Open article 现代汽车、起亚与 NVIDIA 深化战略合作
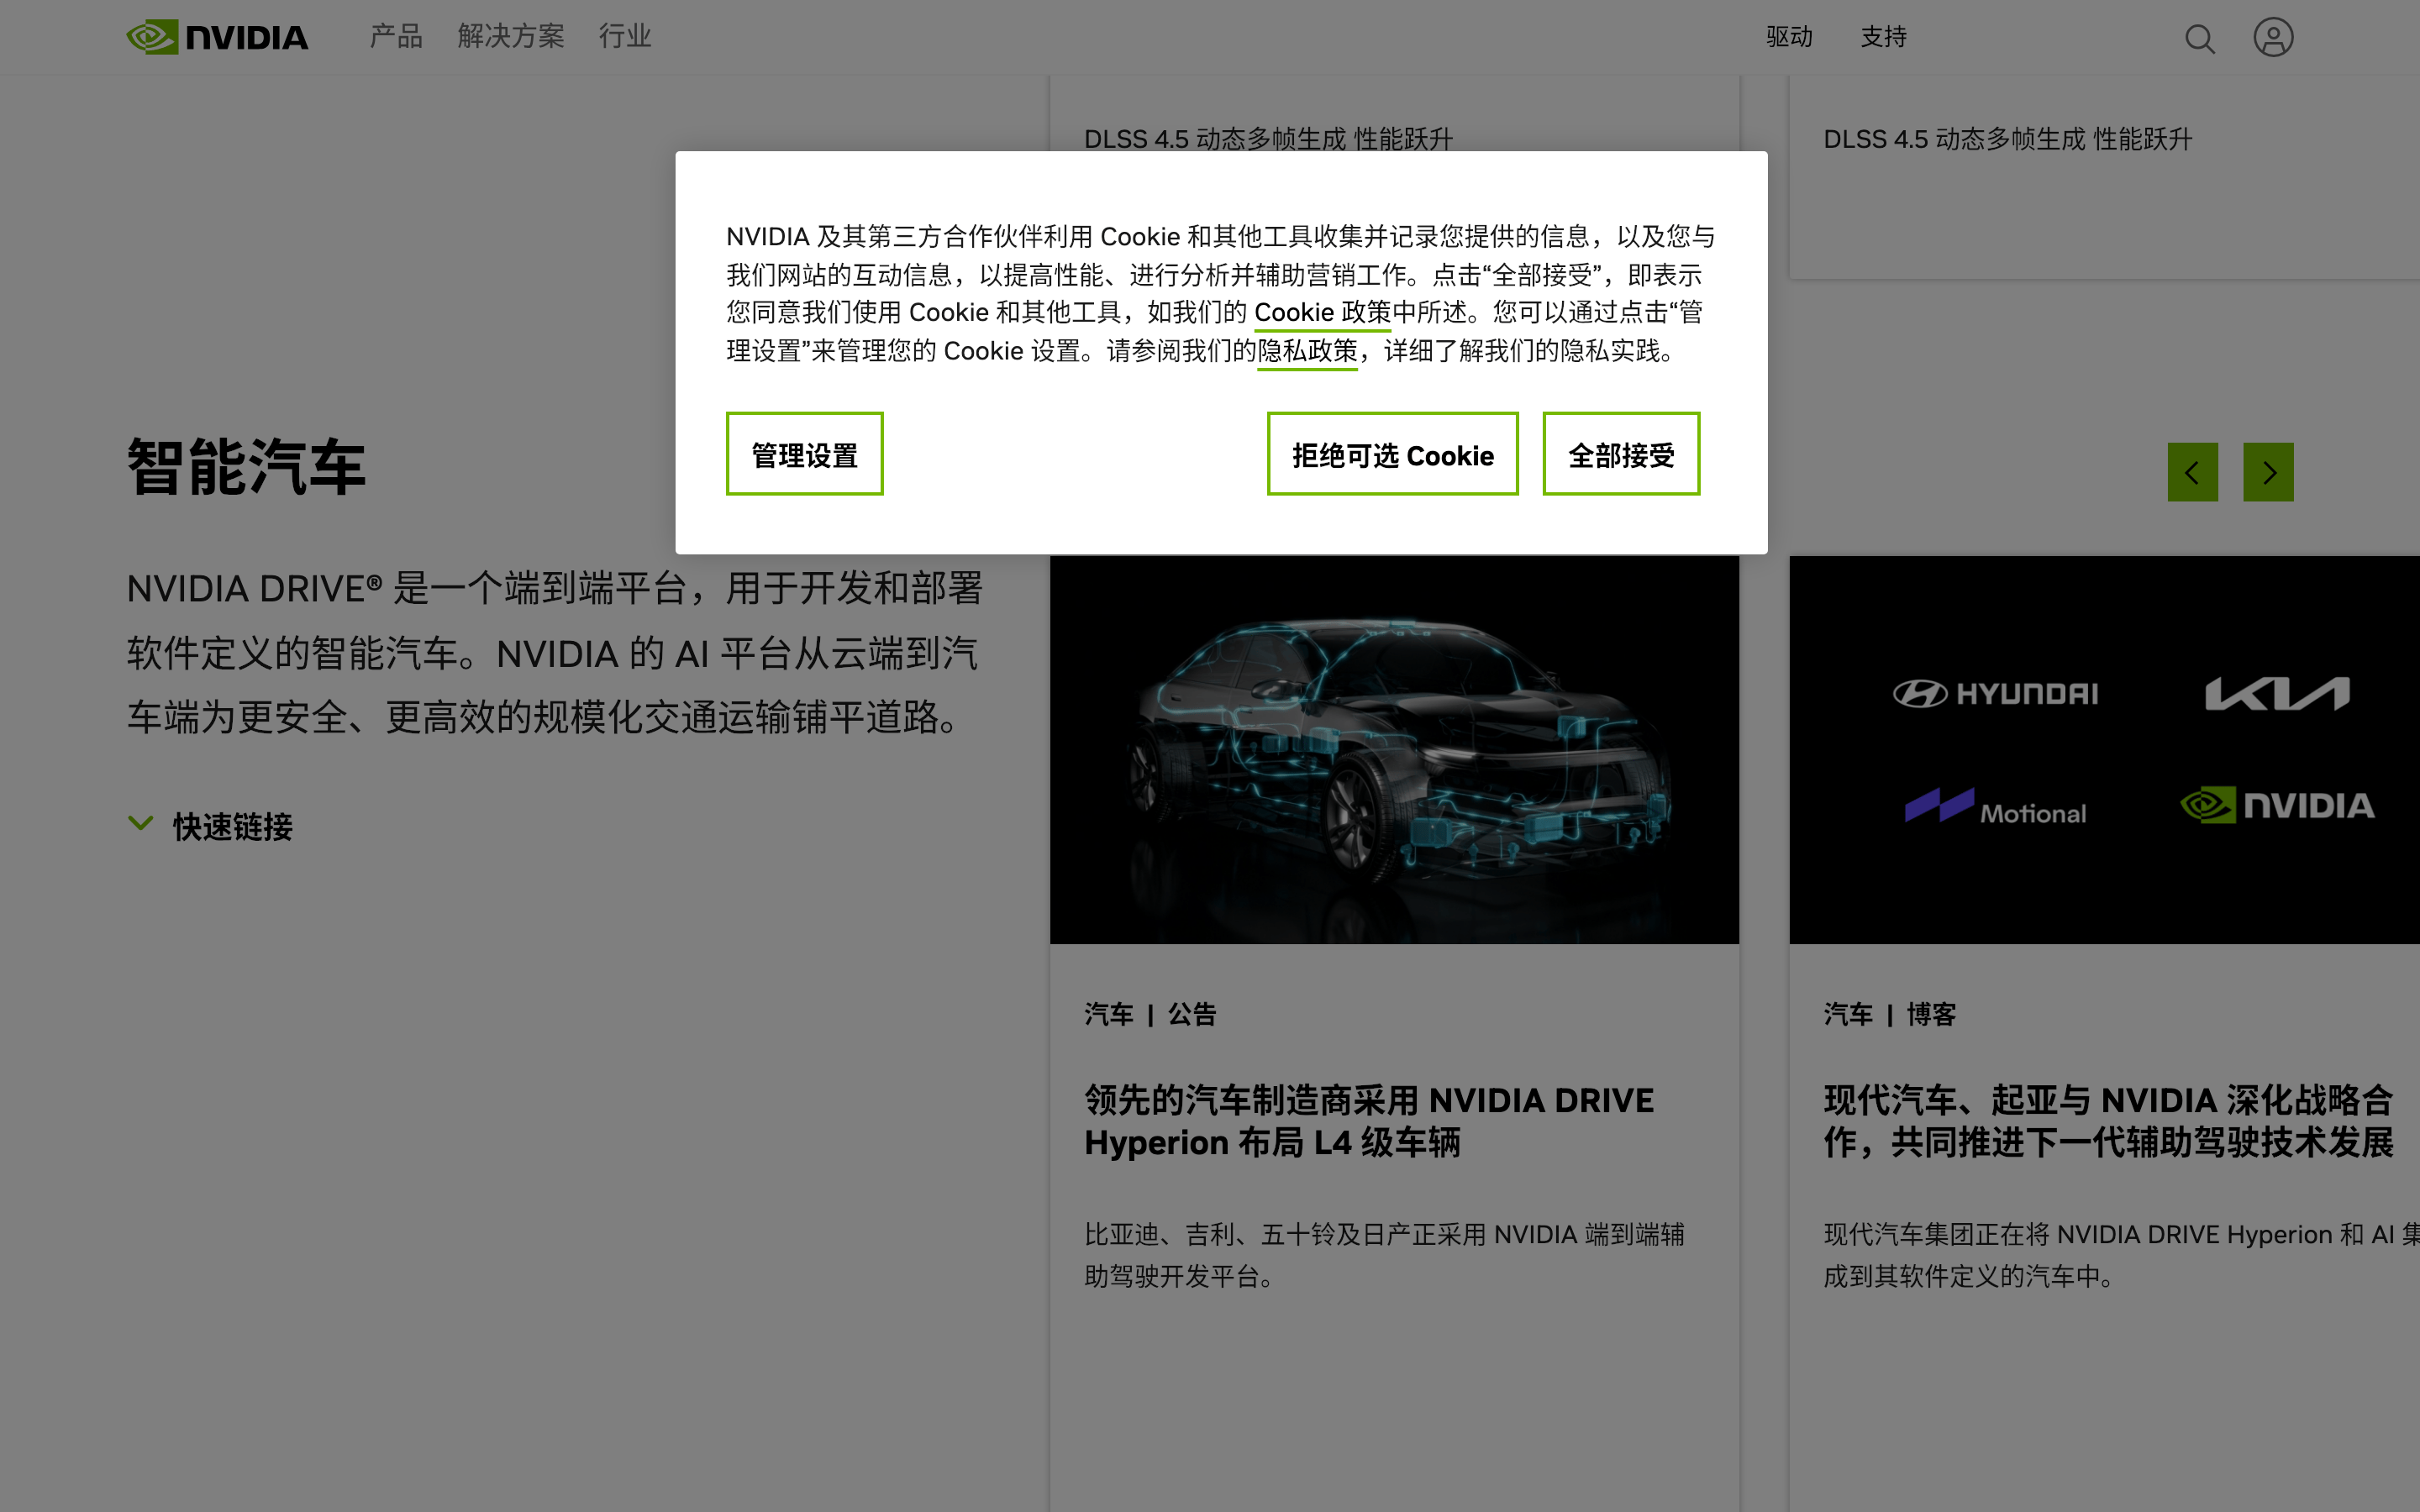Viewport: 2420px width, 1512px height. [x=2108, y=1121]
